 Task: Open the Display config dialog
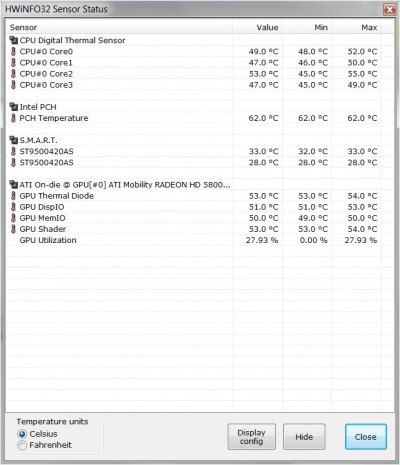pyautogui.click(x=252, y=437)
